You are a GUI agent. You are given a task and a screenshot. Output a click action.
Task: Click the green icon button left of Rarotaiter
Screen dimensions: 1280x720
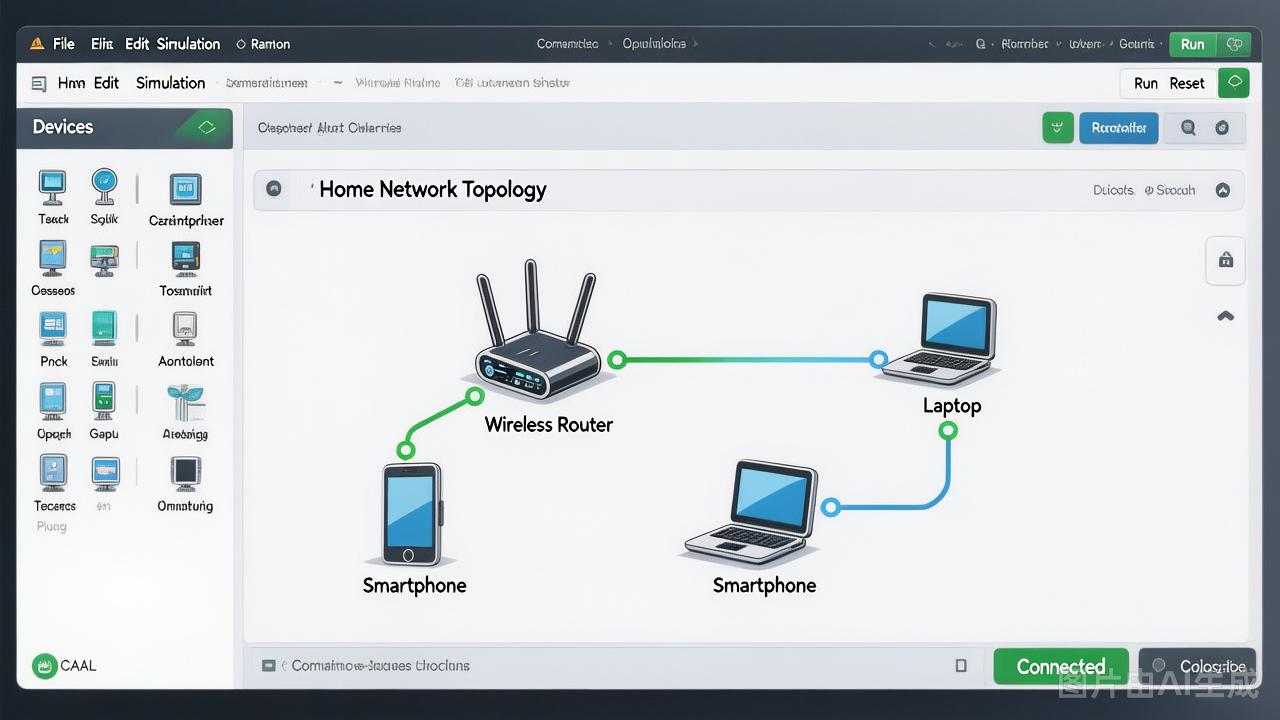tap(1057, 128)
